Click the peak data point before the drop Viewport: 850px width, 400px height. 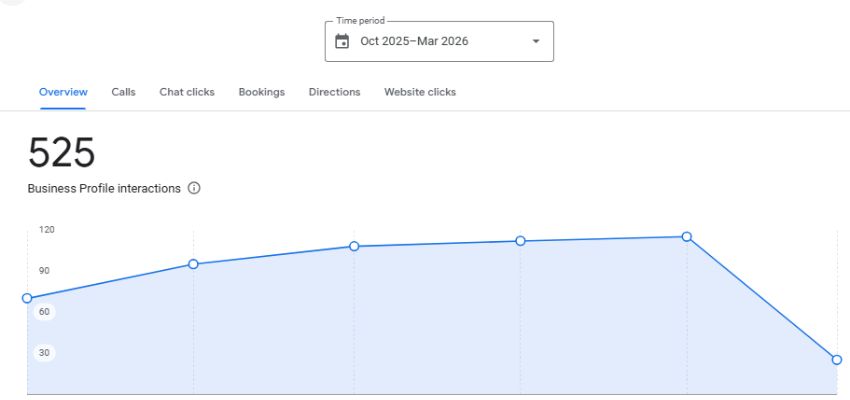686,237
